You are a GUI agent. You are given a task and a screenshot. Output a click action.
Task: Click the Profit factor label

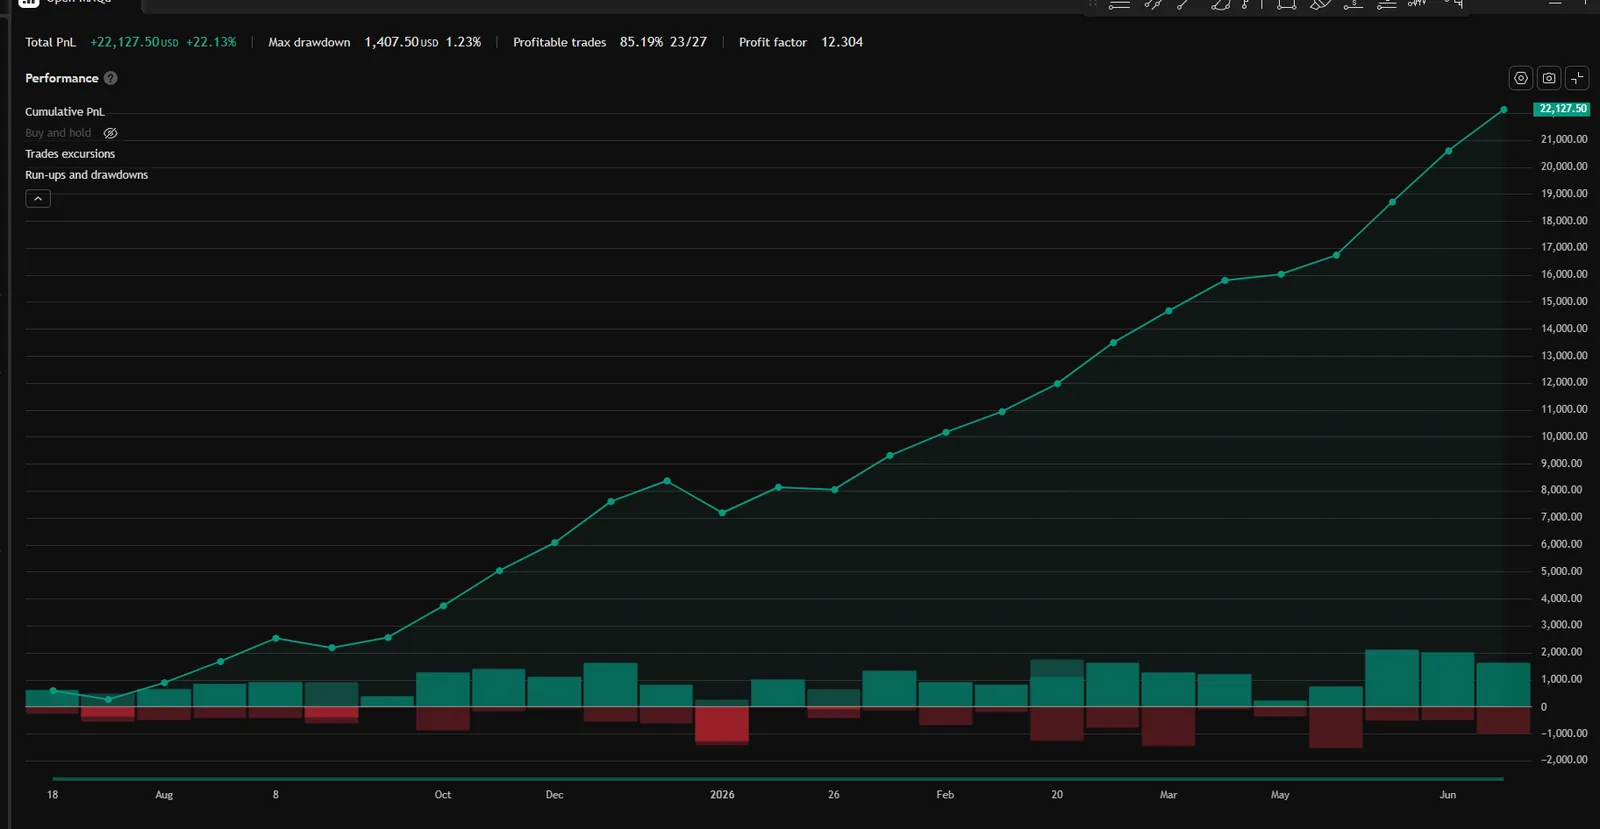(773, 42)
